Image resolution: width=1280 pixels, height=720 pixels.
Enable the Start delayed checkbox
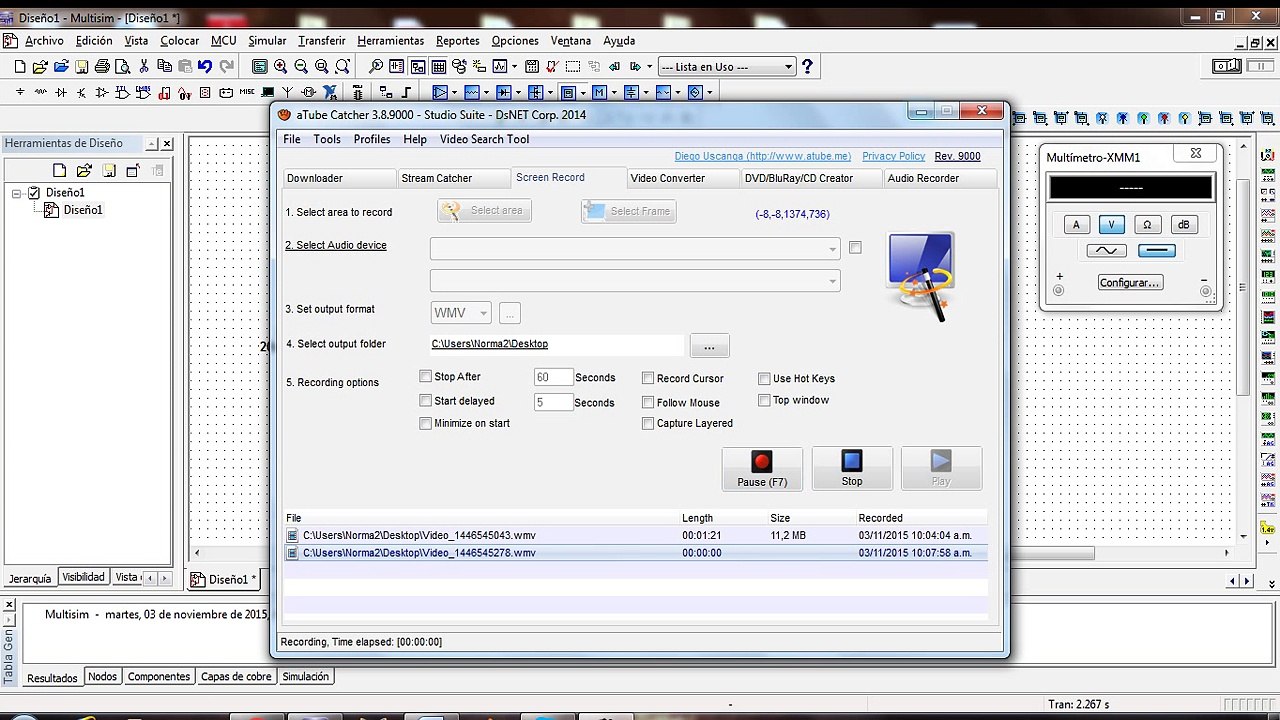426,401
